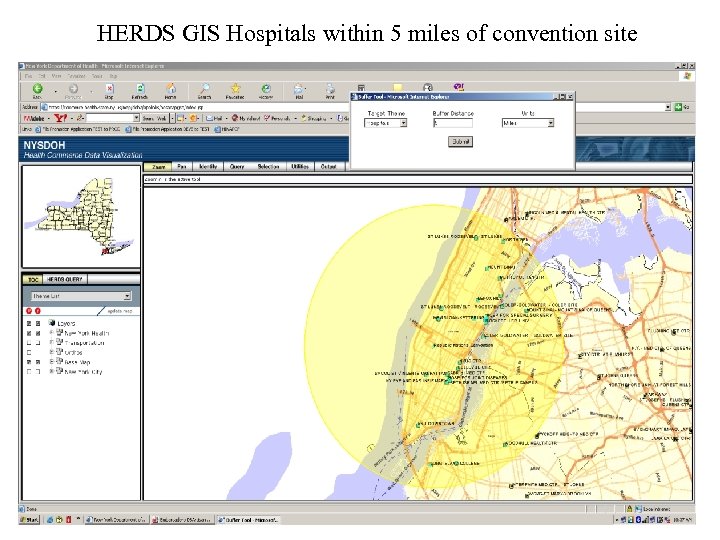The height and width of the screenshot is (540, 720).
Task: Open the second Links bar shortcut, File Promotion Application DEVS
Action: tap(168, 129)
